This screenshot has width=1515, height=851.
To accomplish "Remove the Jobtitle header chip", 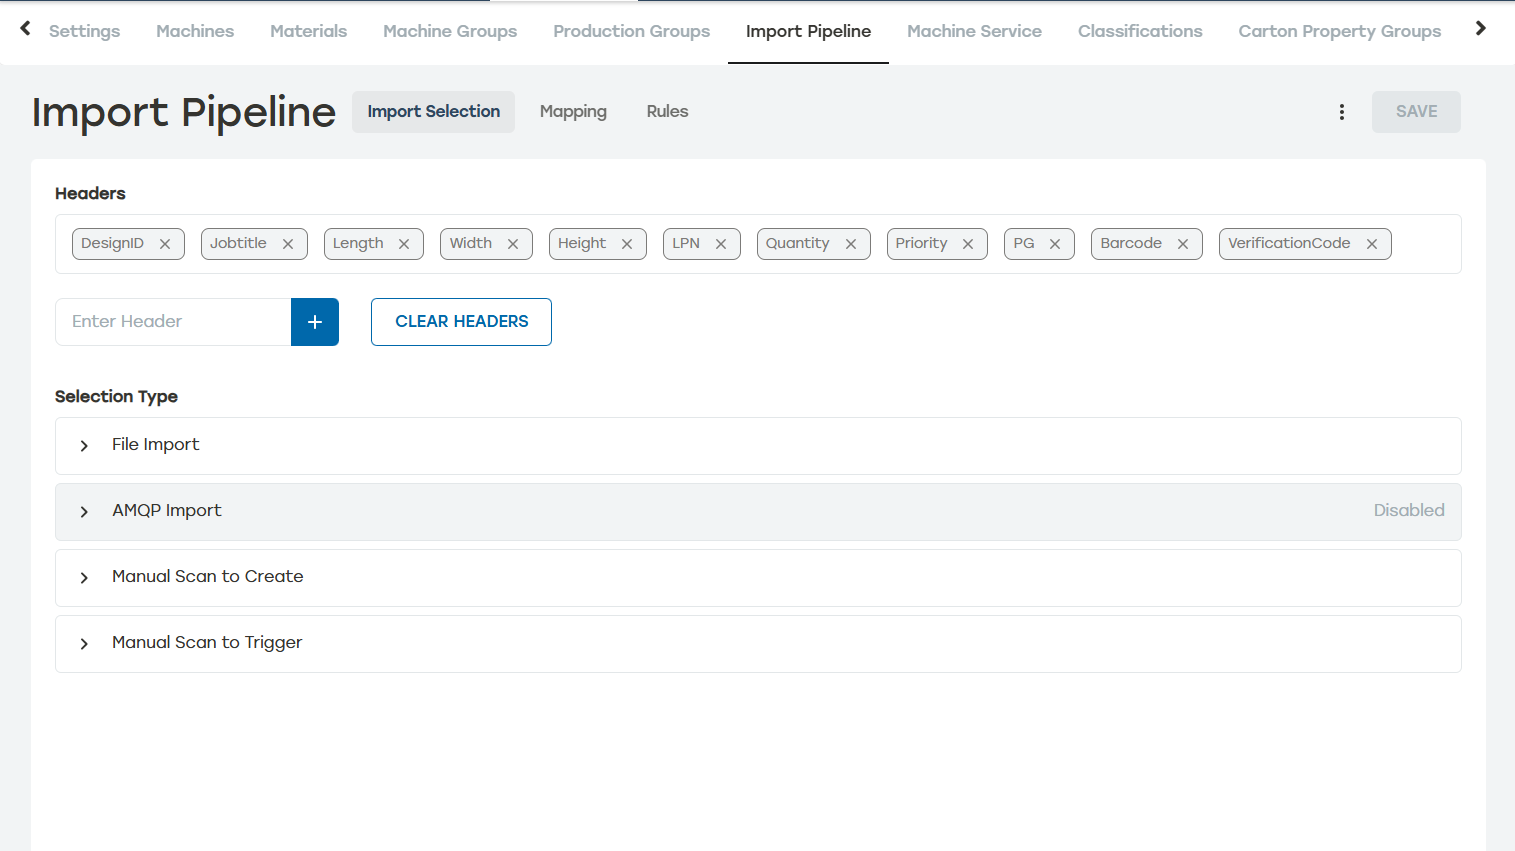I will click(x=288, y=244).
